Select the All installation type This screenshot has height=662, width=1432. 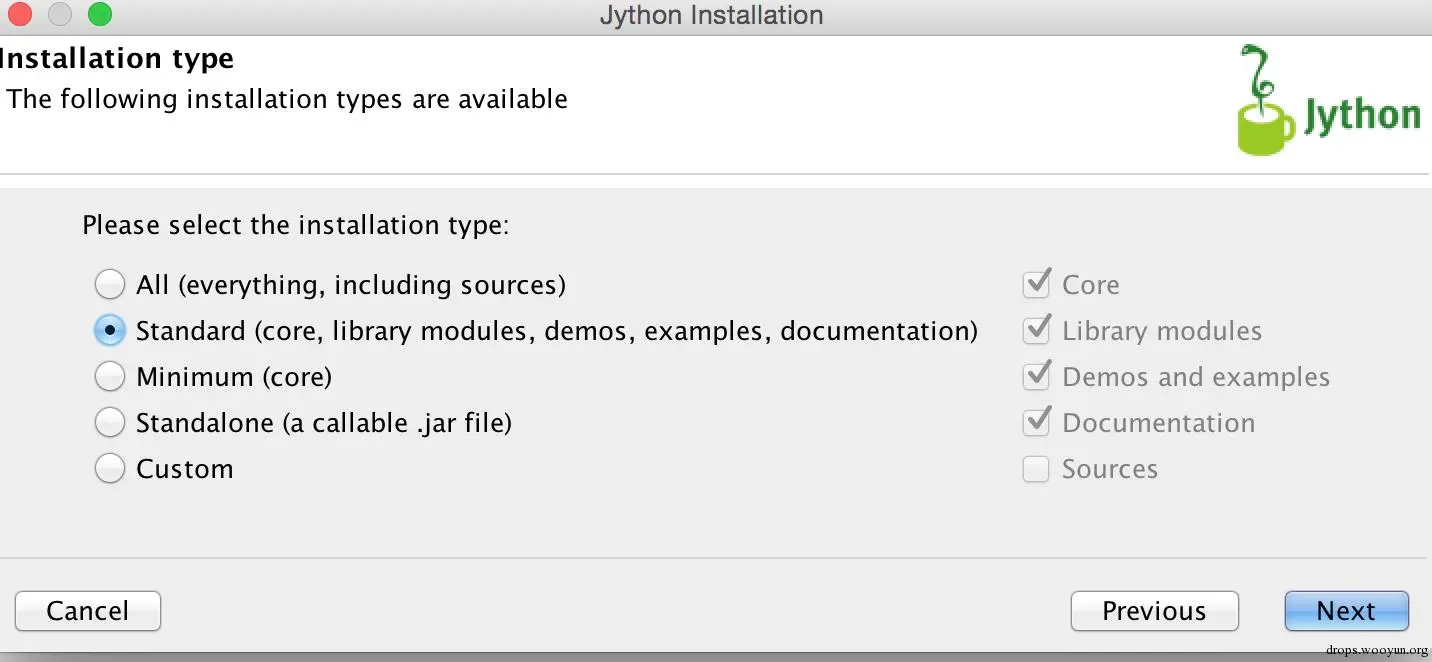point(110,285)
